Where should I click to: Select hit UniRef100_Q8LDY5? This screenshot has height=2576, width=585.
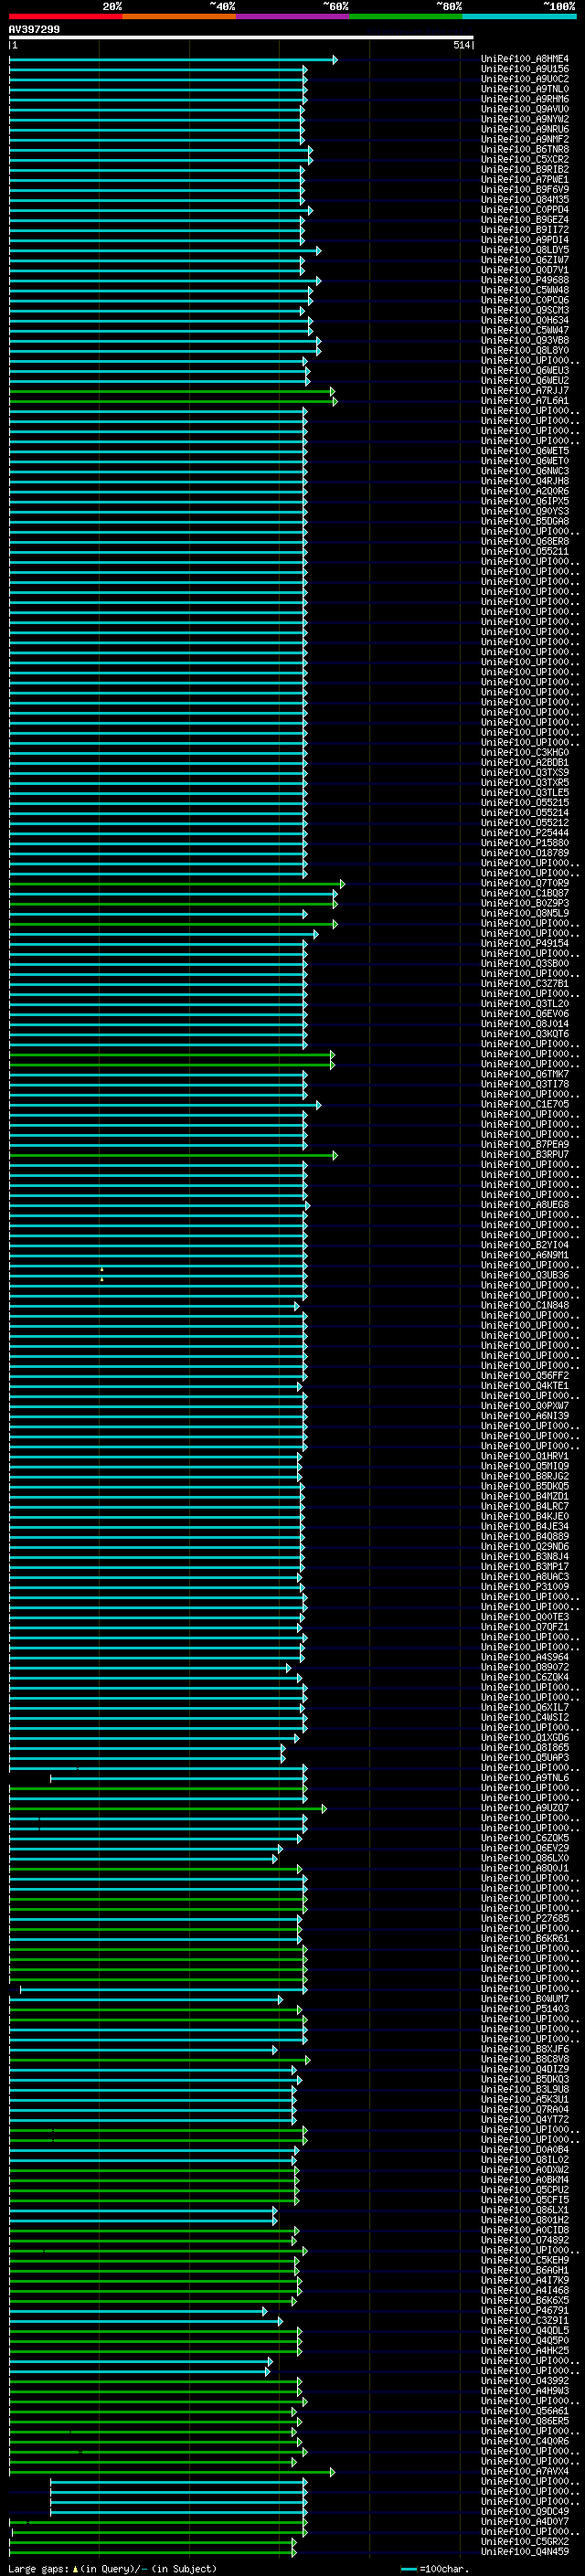click(x=525, y=250)
